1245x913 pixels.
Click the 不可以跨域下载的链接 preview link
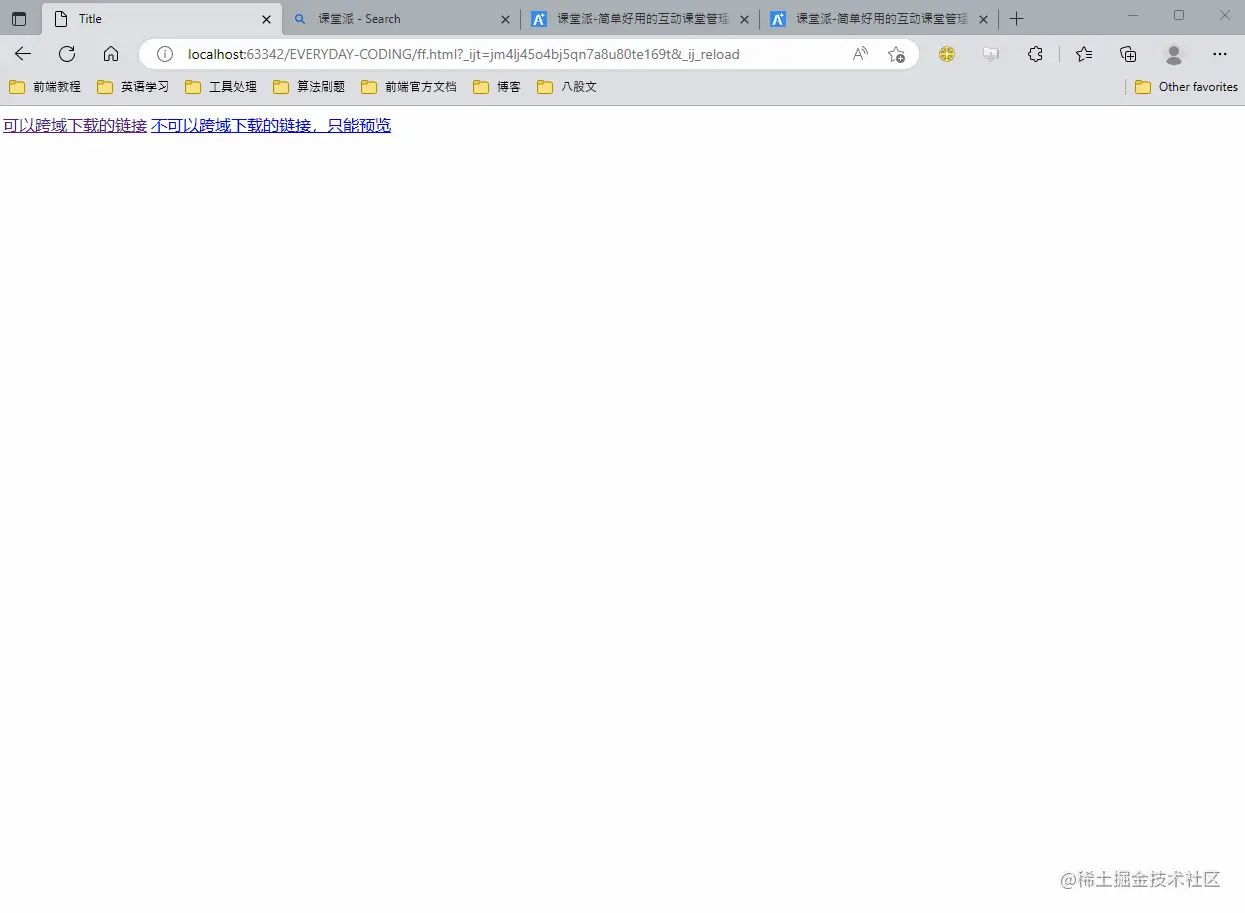pos(271,125)
